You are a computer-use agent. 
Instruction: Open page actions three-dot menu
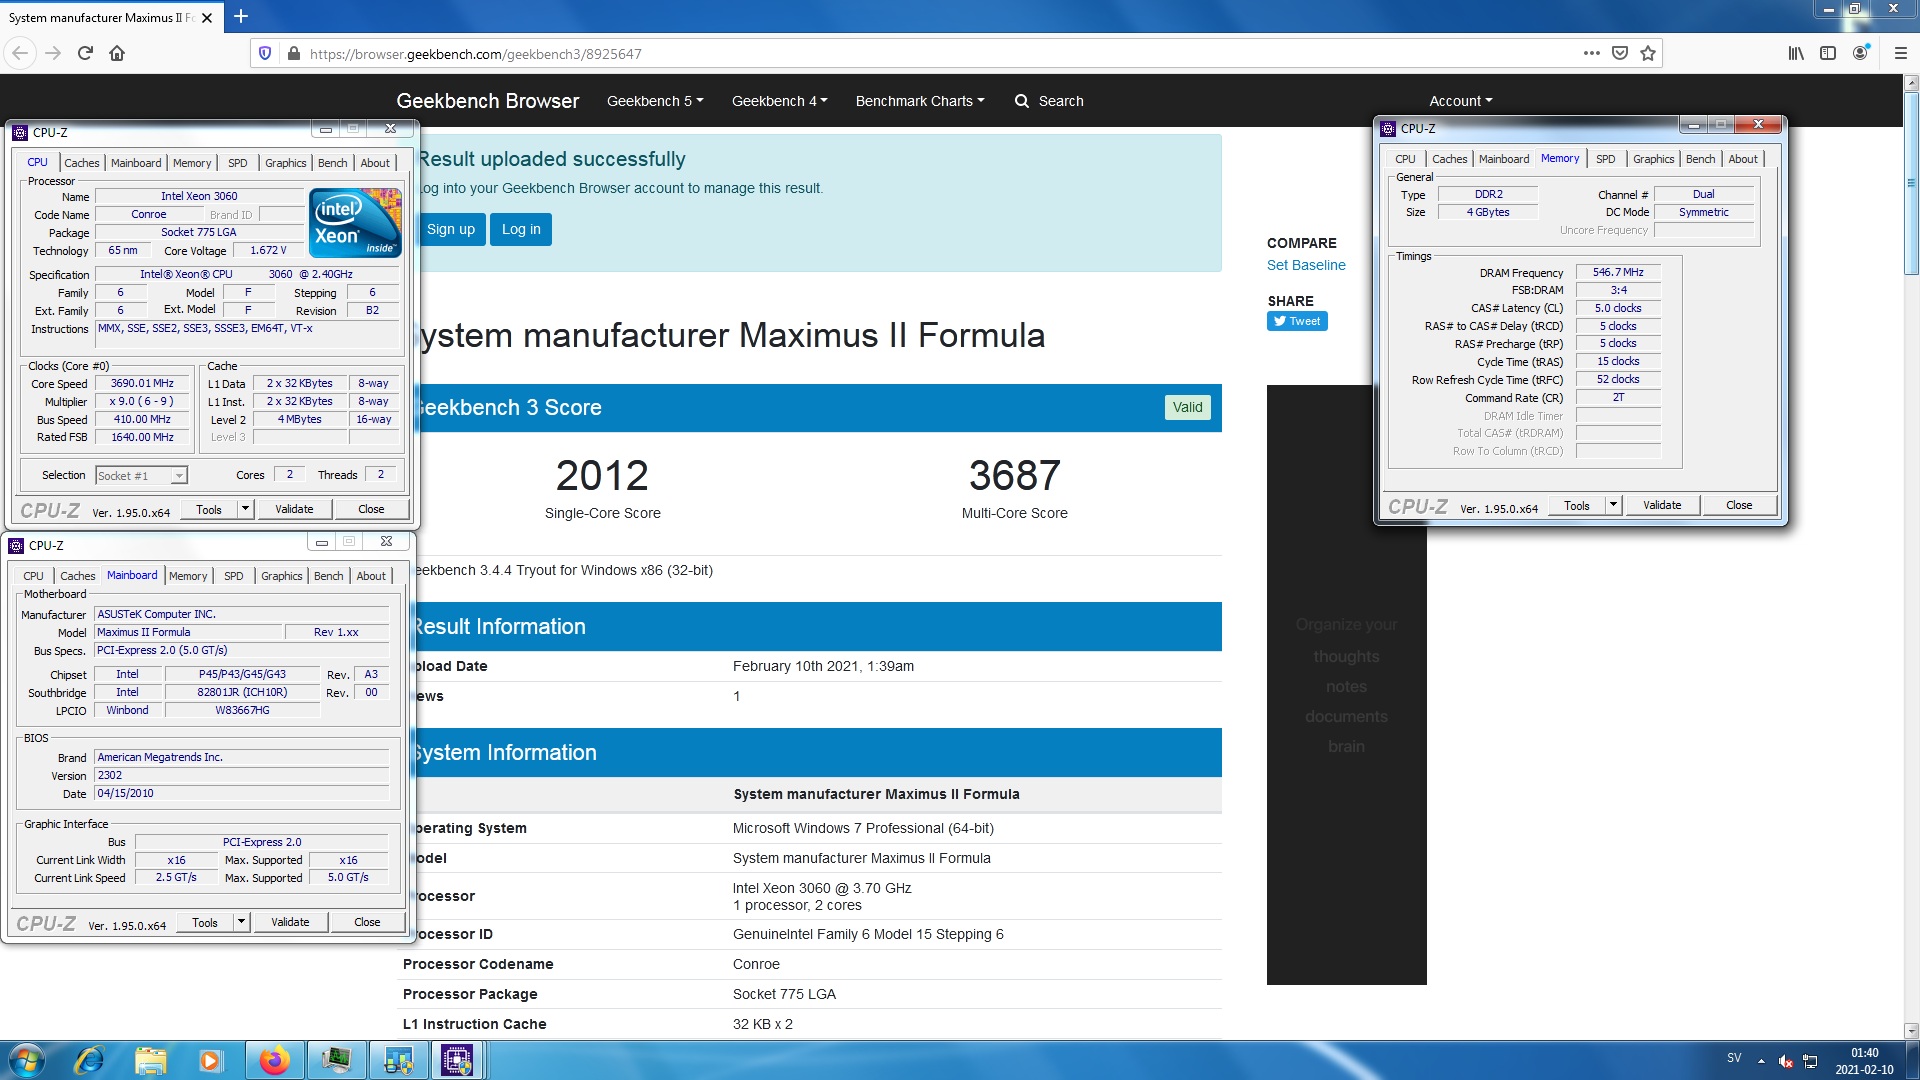[x=1591, y=53]
